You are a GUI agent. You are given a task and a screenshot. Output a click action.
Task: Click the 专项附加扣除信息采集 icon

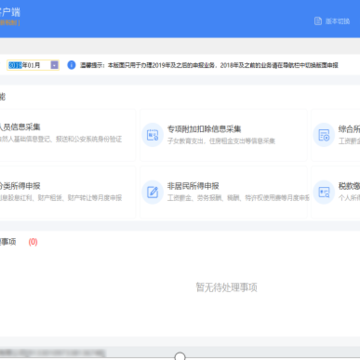(x=152, y=135)
